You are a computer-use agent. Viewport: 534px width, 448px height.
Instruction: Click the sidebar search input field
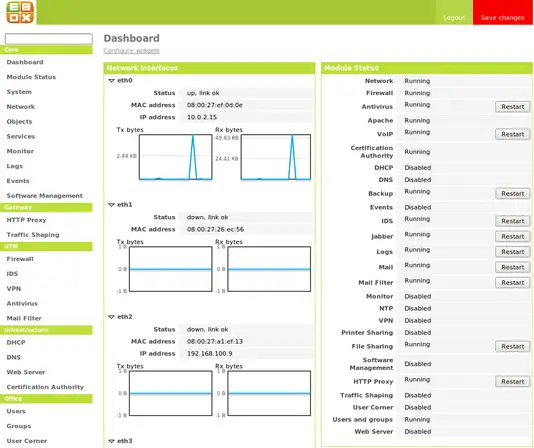pyautogui.click(x=49, y=39)
